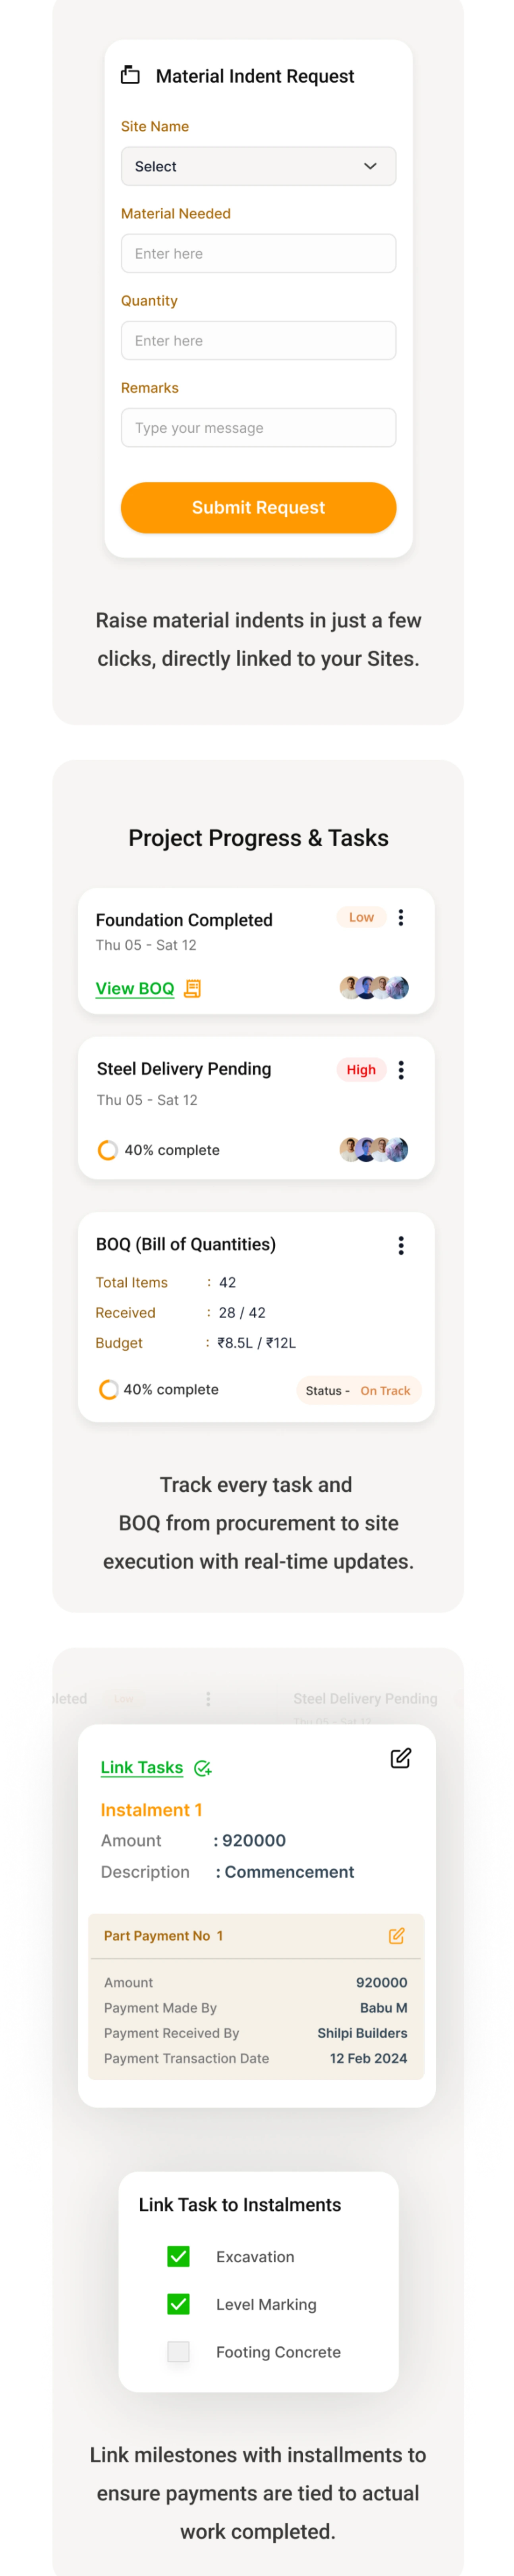Open the Site Name Select dropdown
The image size is (514, 2576).
click(258, 166)
